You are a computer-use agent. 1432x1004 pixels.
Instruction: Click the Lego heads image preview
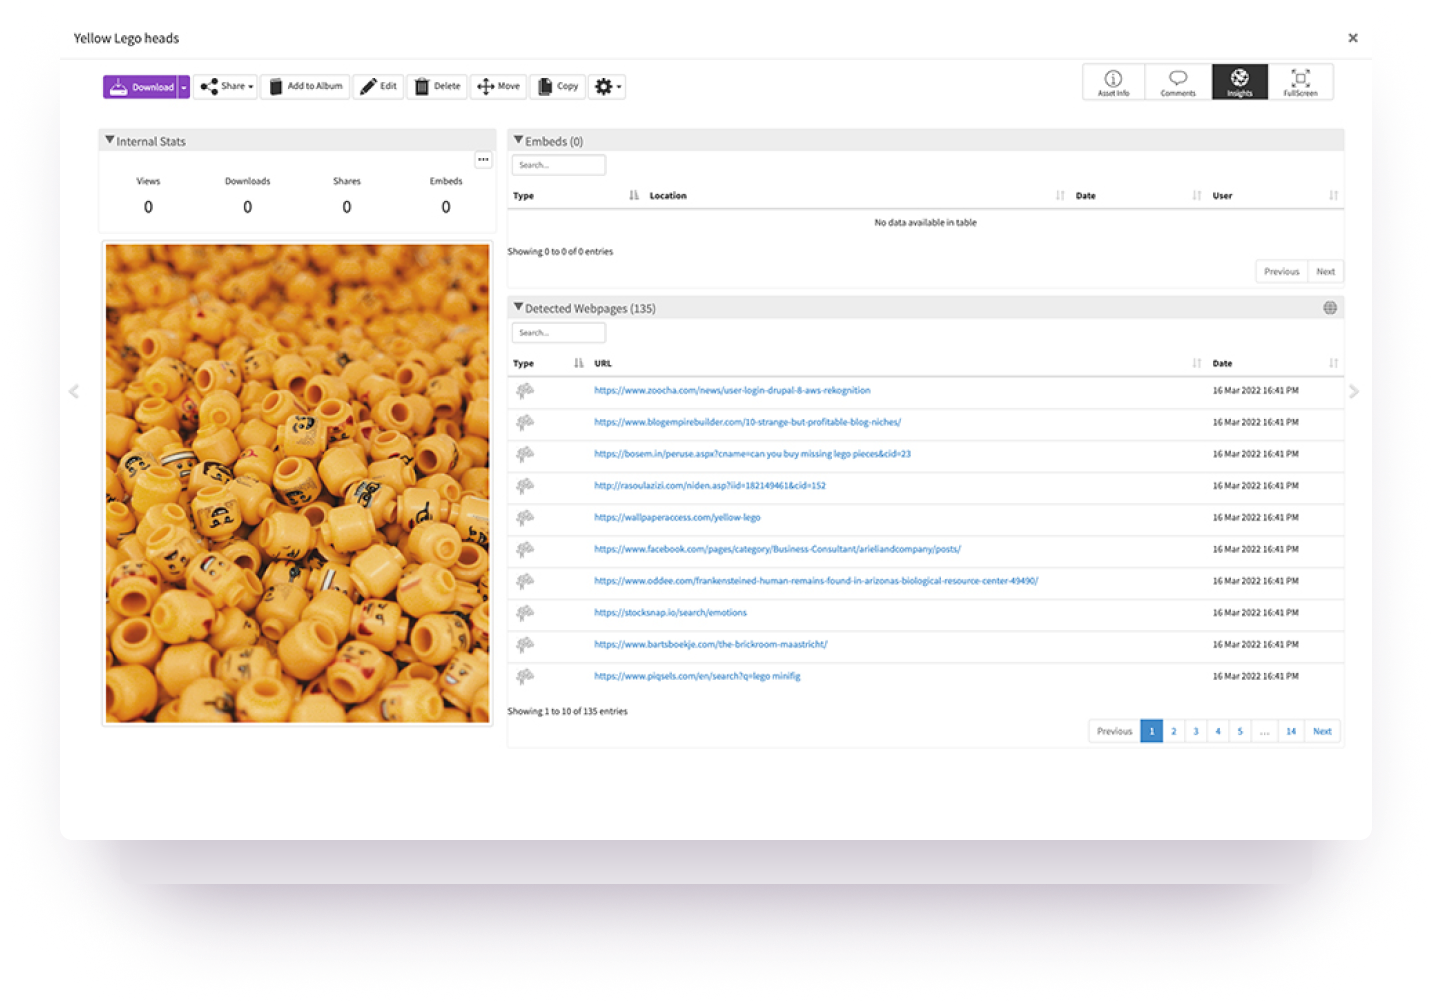tap(298, 484)
